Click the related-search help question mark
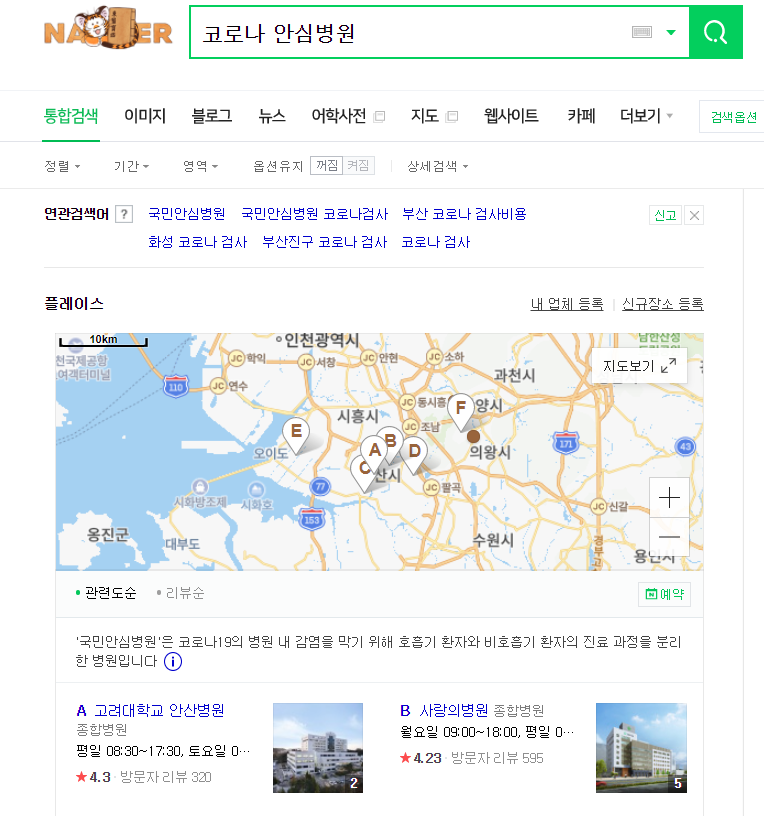764x816 pixels. tap(124, 214)
